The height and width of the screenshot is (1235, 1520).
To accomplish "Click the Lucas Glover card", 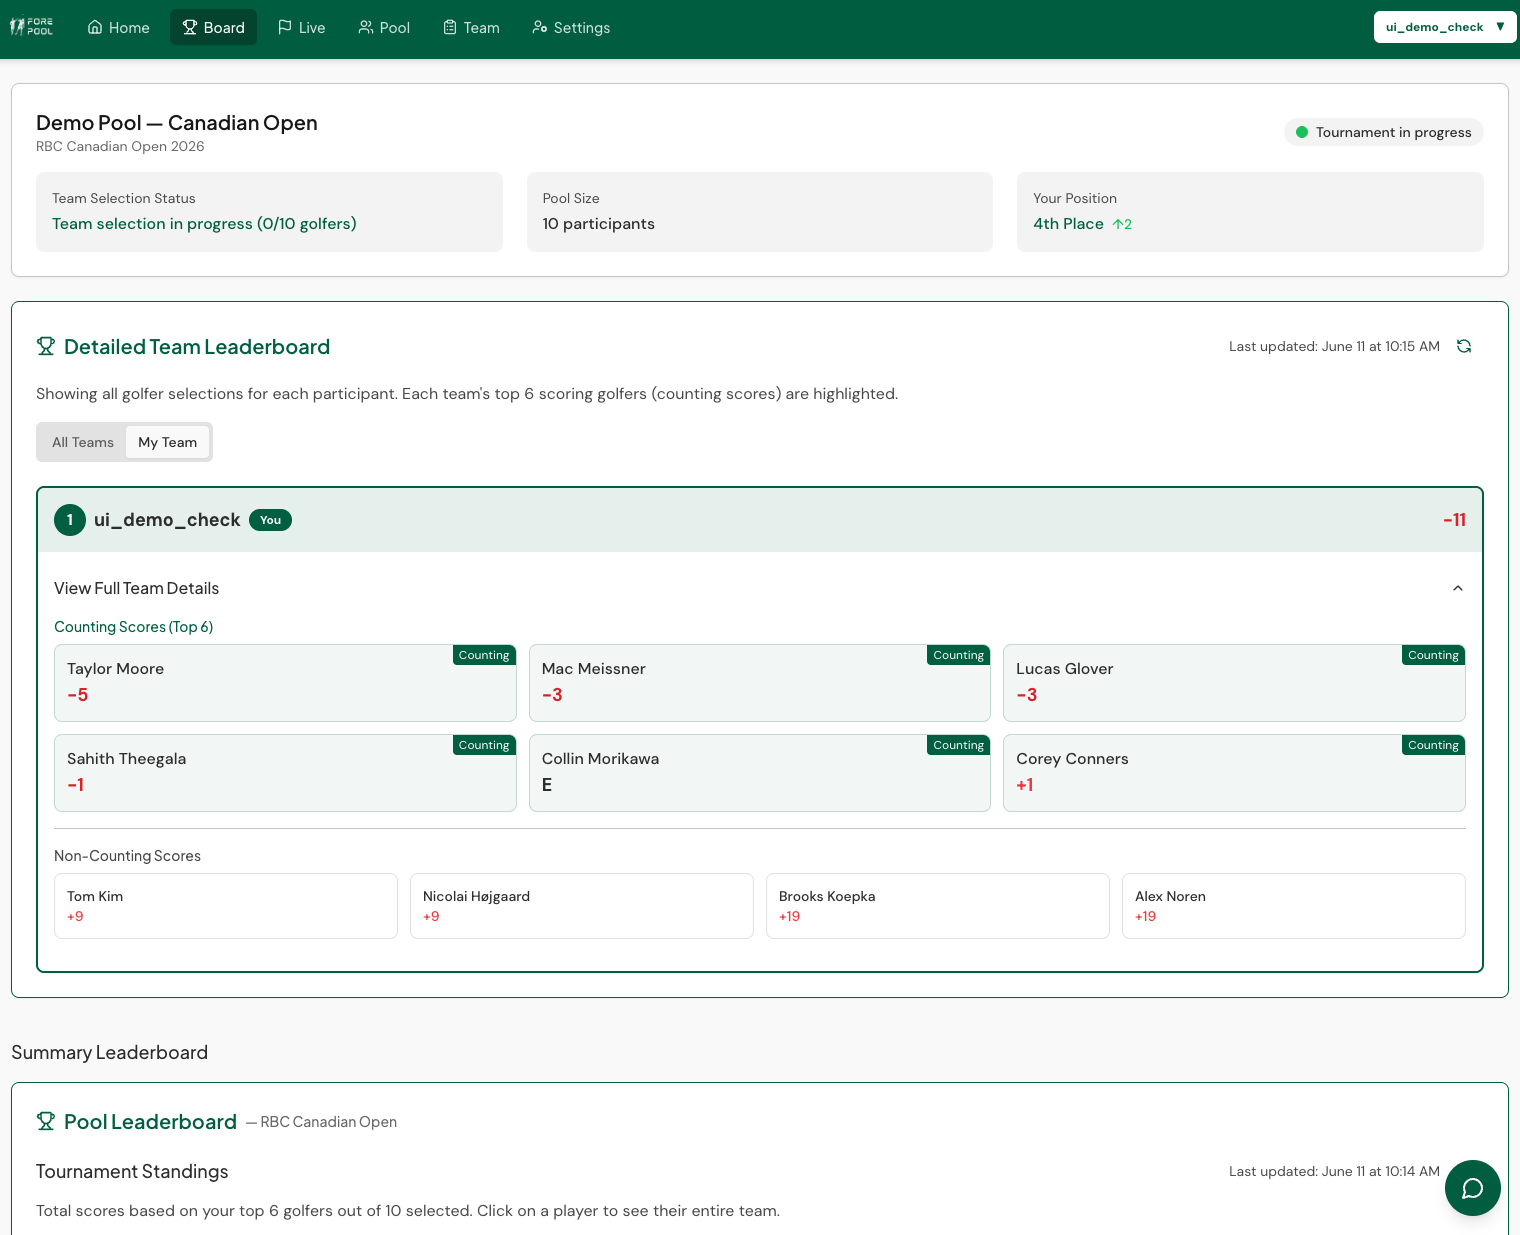I will tap(1234, 683).
